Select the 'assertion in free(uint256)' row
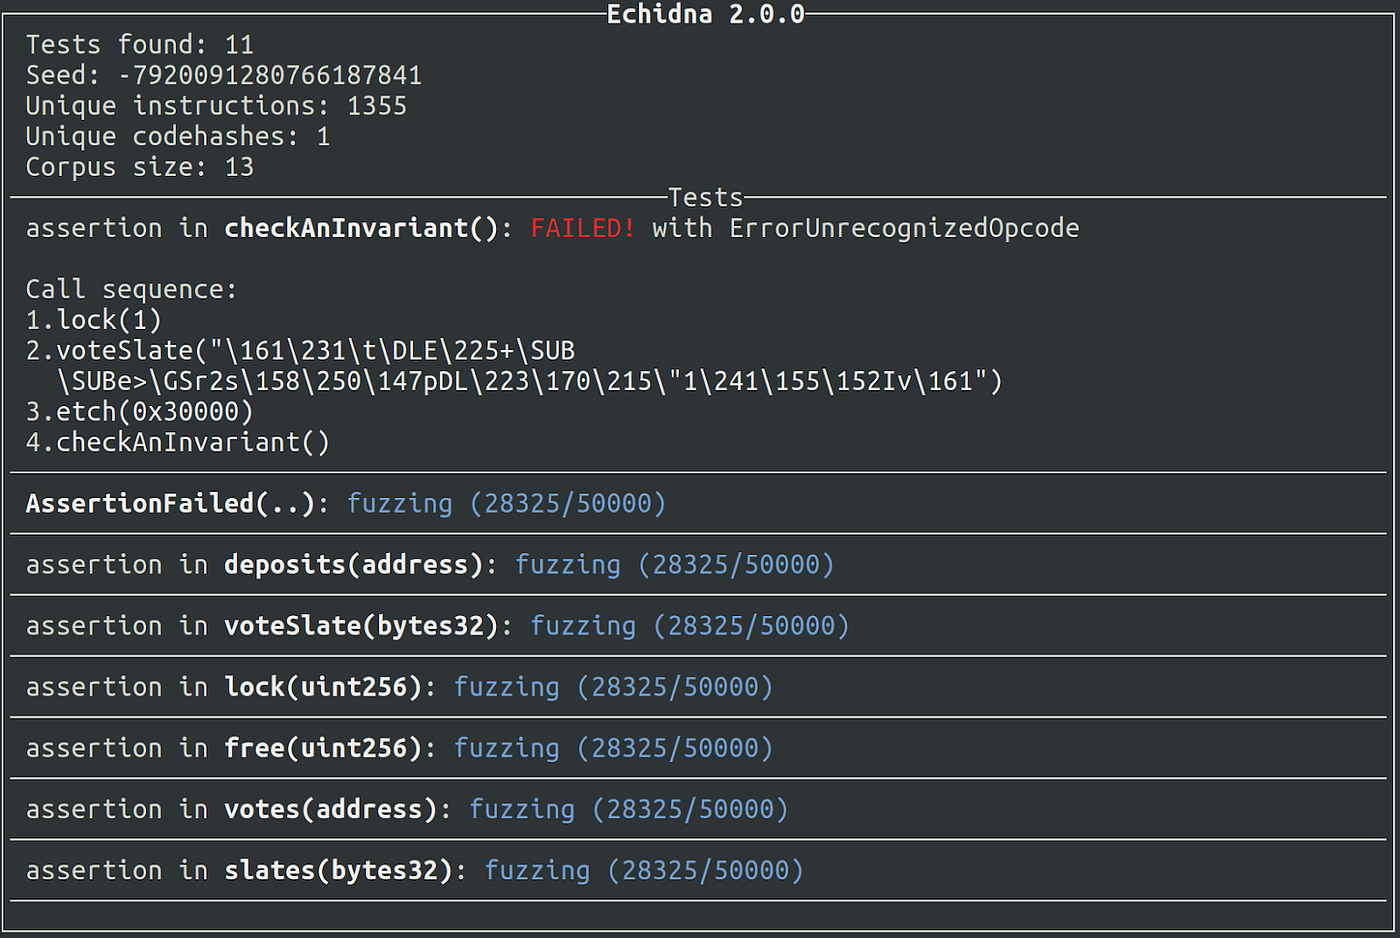 click(x=699, y=747)
